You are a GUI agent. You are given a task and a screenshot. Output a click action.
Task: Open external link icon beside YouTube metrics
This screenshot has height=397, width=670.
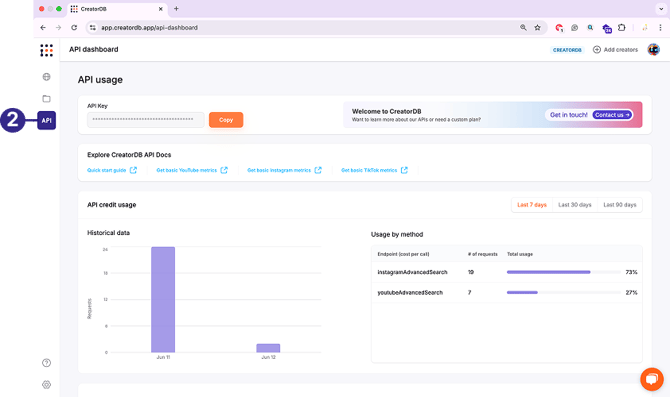click(x=224, y=170)
